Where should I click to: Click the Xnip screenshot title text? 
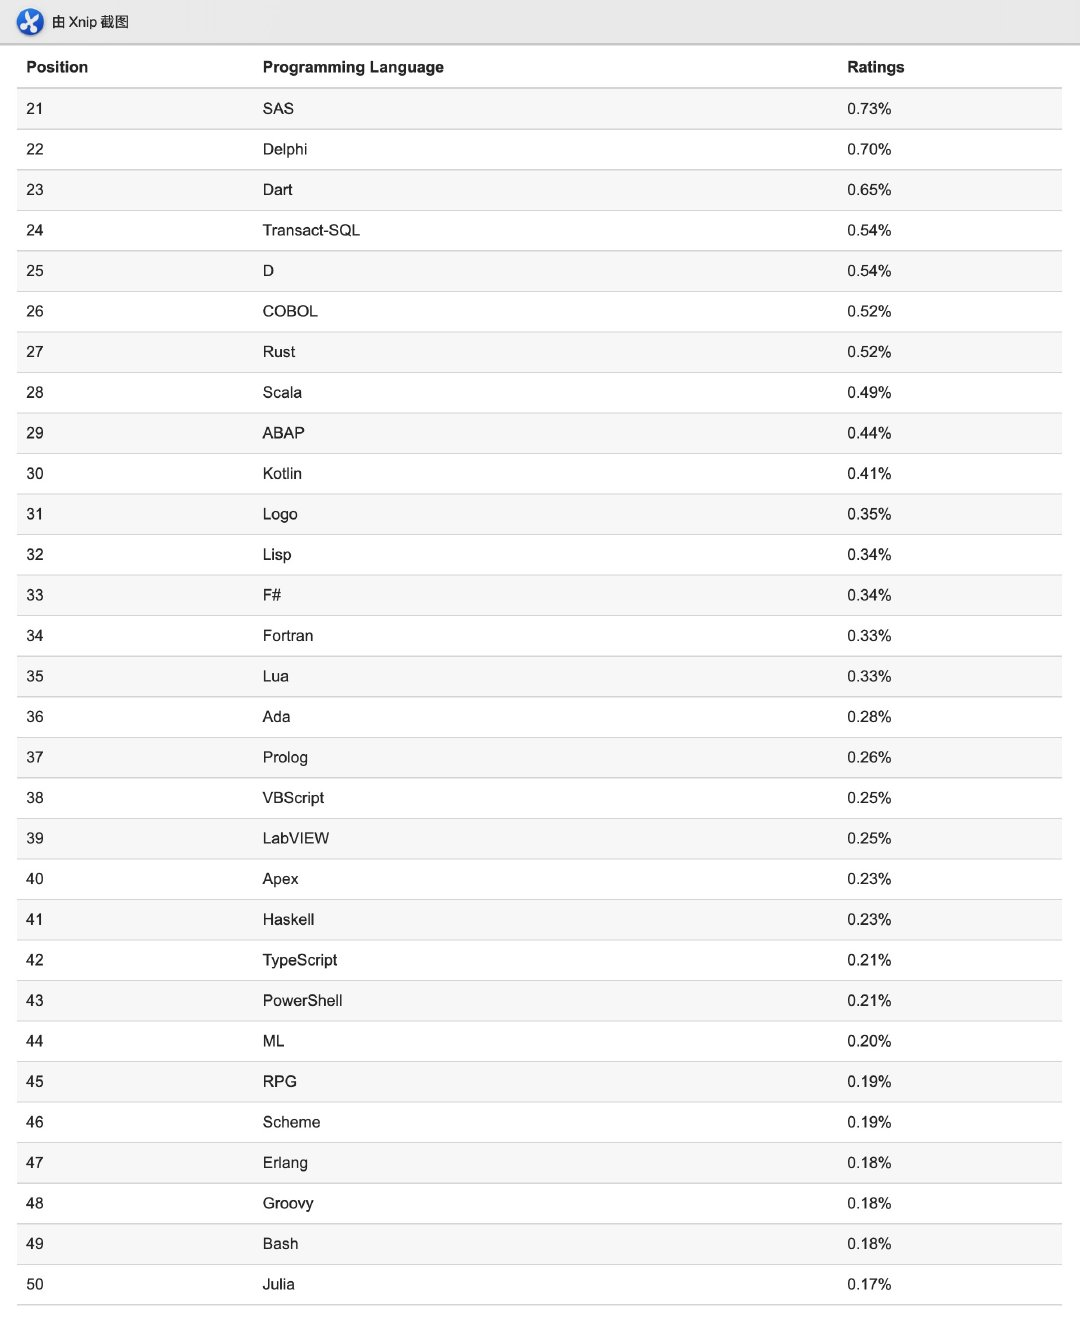coord(91,22)
